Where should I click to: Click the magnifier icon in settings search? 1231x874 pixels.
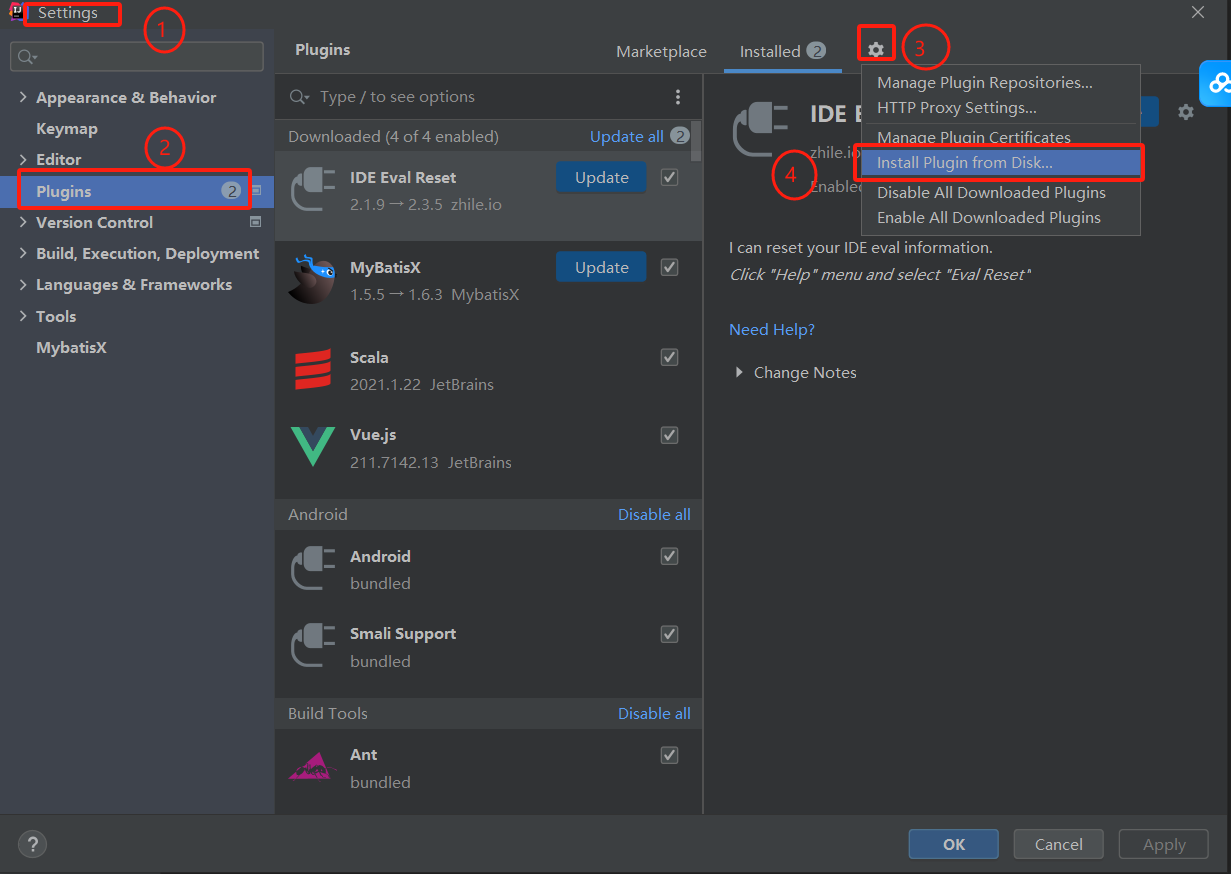pyautogui.click(x=25, y=57)
